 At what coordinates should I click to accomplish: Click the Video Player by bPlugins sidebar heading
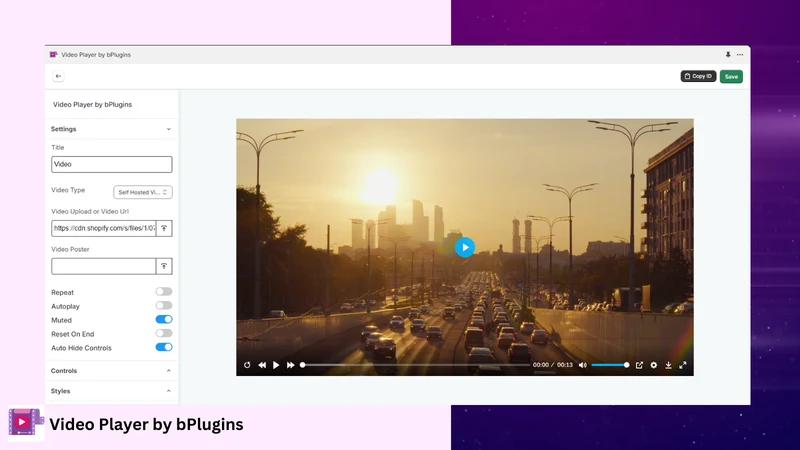tap(92, 105)
